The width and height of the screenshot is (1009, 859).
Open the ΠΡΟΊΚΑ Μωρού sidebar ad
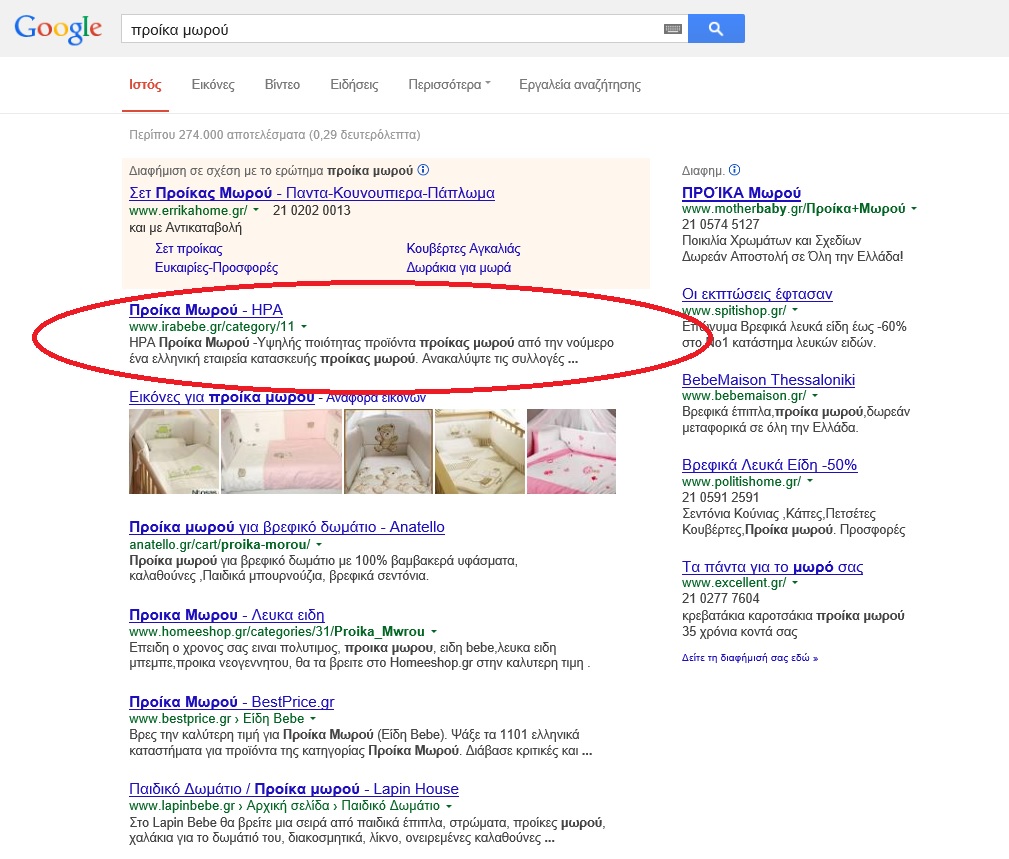[741, 192]
